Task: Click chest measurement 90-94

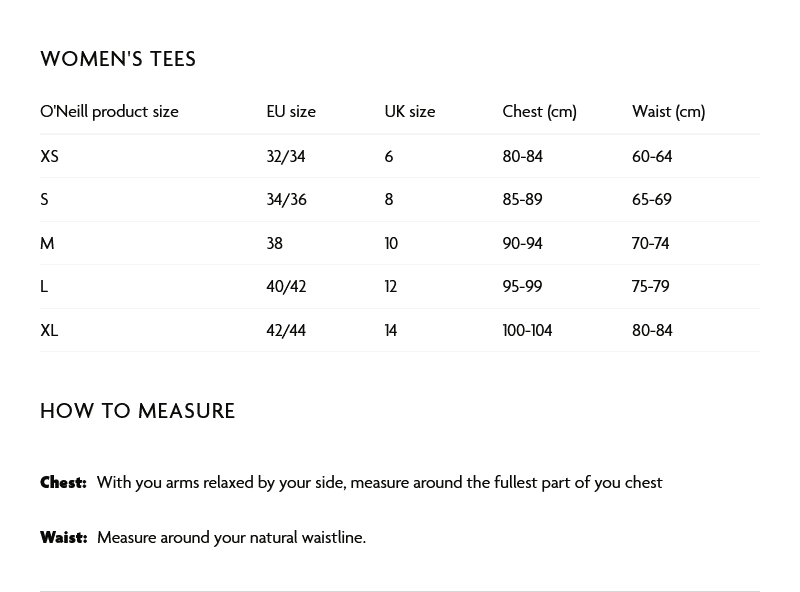Action: (522, 243)
